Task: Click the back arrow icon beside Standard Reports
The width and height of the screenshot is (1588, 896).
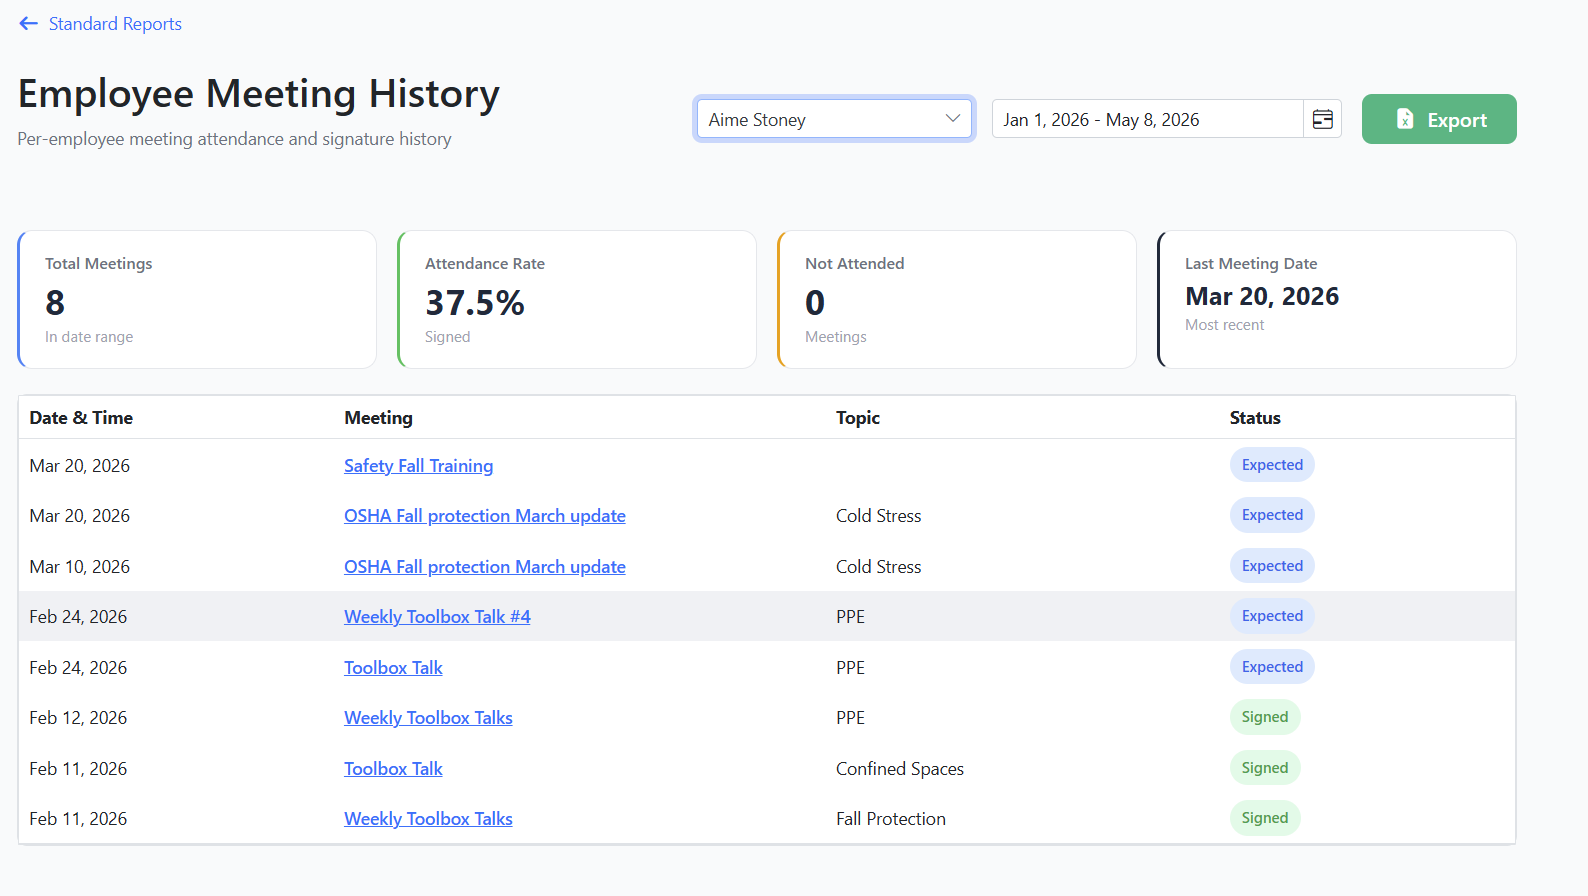Action: pyautogui.click(x=28, y=23)
